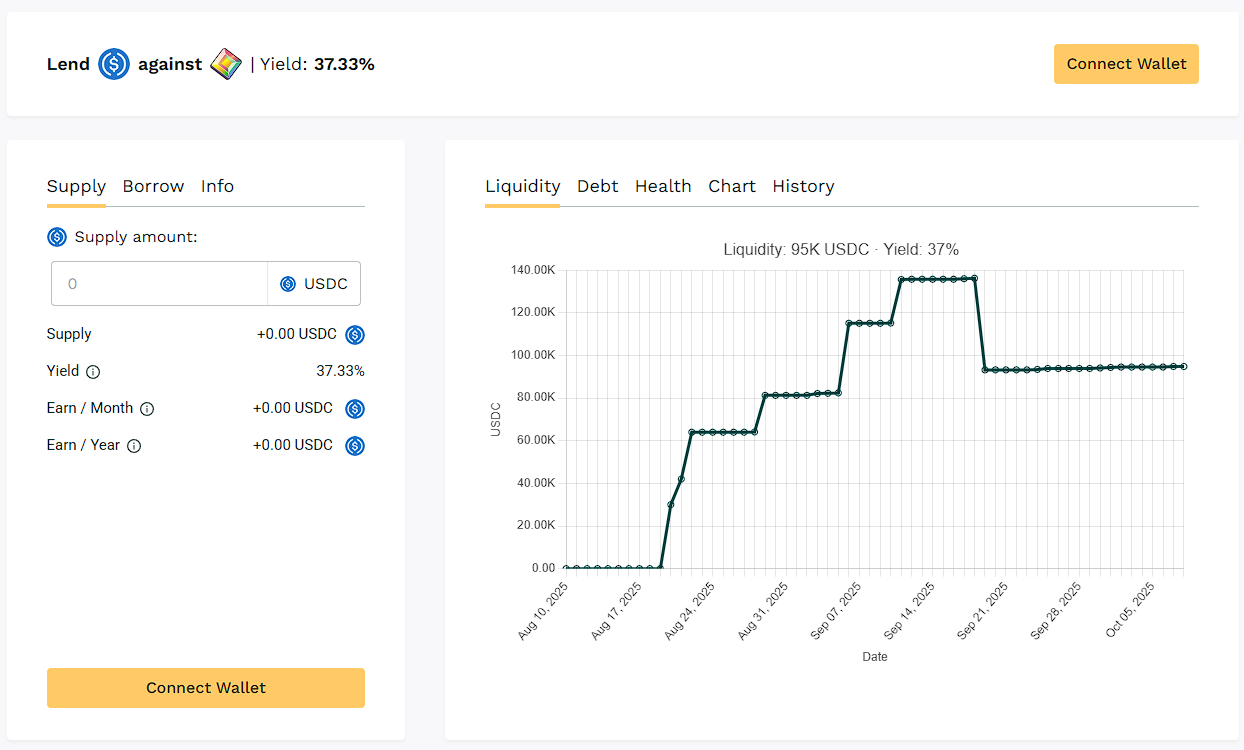Click USDC icon next to Supply amount label
The image size is (1244, 750).
[57, 237]
